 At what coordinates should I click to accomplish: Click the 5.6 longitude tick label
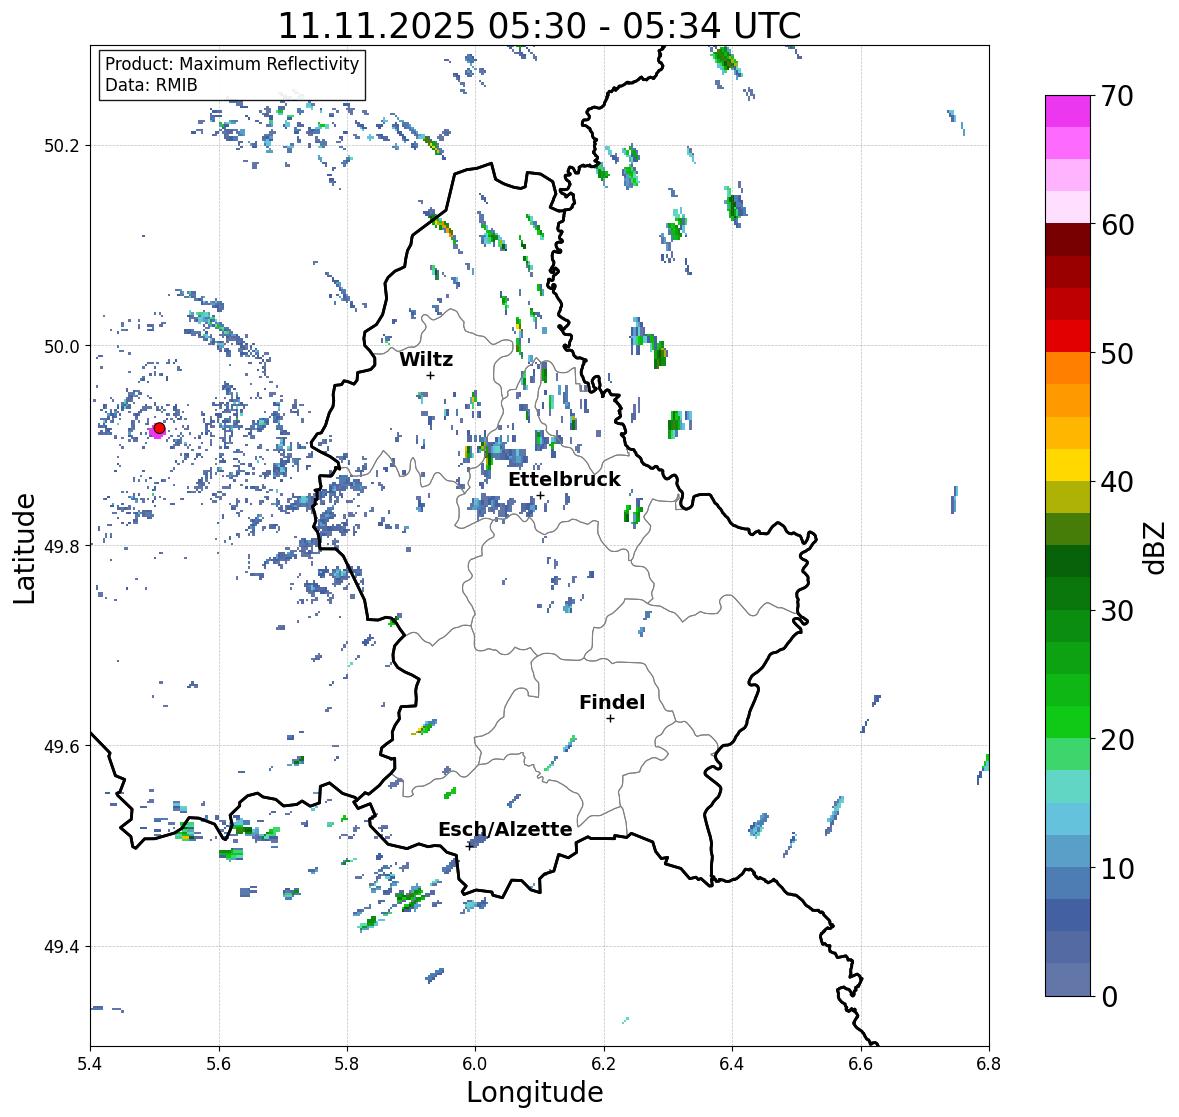click(219, 1064)
